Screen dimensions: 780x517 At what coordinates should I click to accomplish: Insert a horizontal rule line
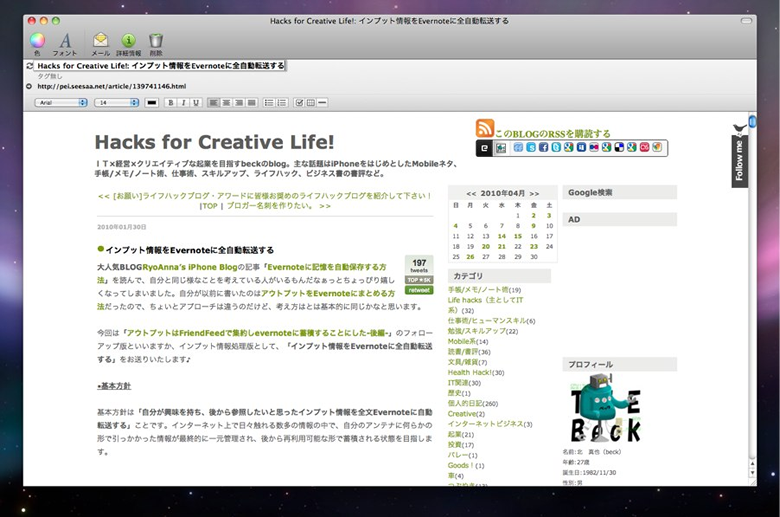coord(322,103)
